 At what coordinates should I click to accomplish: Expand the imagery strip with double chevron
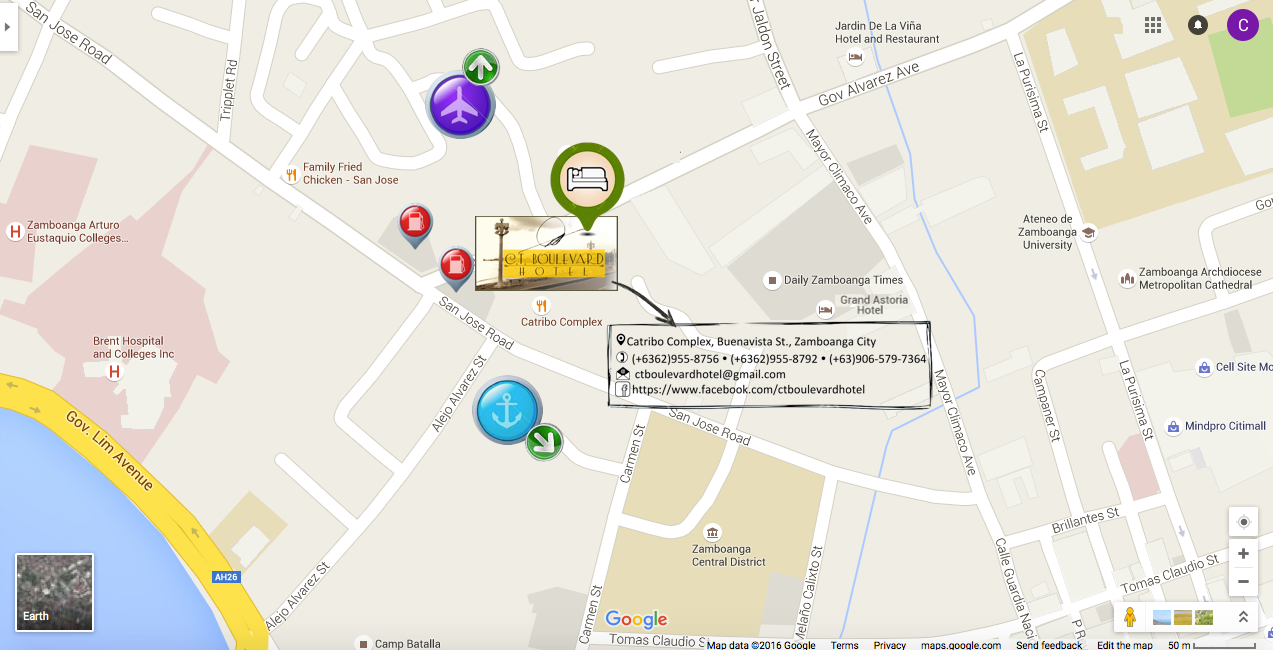click(x=1243, y=618)
